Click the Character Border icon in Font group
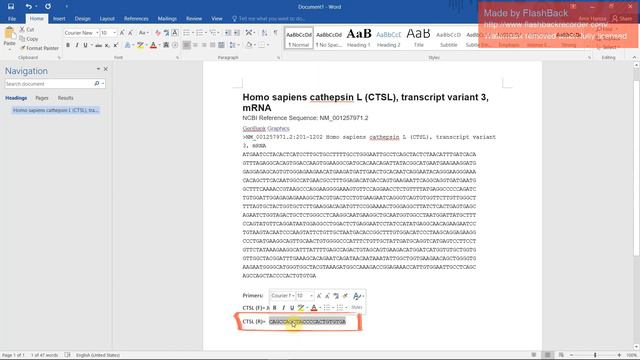This screenshot has height=360, width=640. [x=175, y=33]
